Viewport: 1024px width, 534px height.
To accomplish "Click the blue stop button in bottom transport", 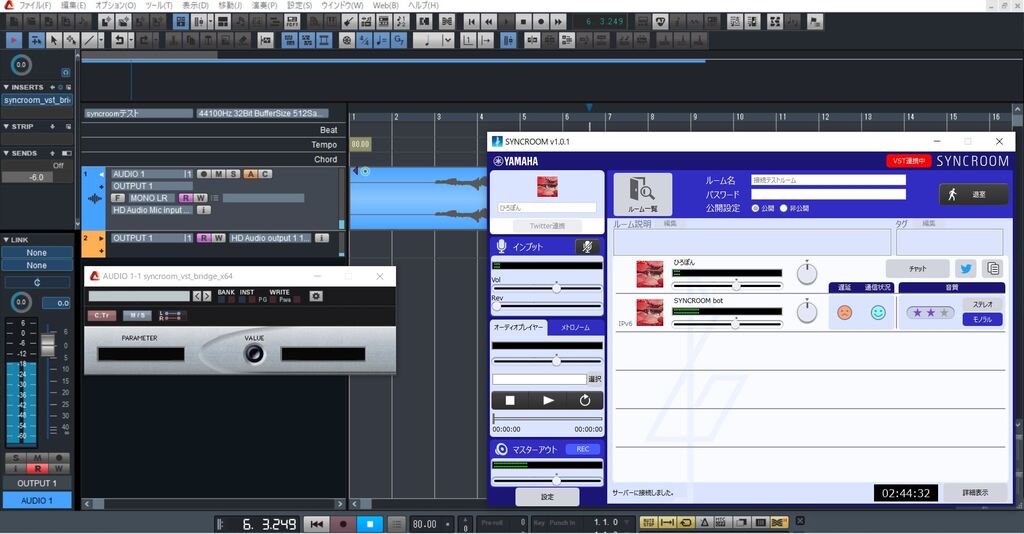I will point(370,524).
